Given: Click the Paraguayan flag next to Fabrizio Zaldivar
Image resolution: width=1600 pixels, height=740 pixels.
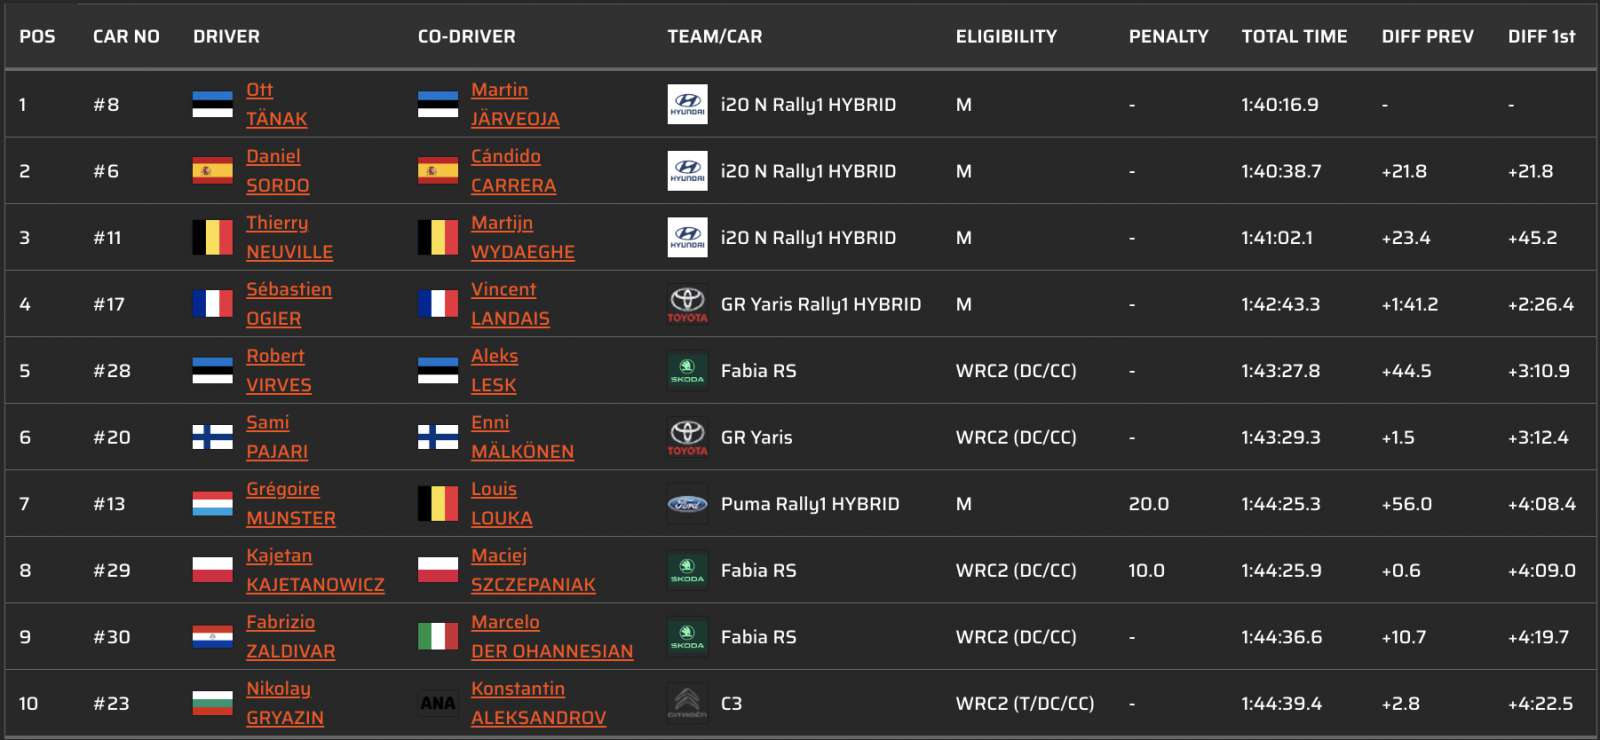Looking at the screenshot, I should click(x=212, y=637).
